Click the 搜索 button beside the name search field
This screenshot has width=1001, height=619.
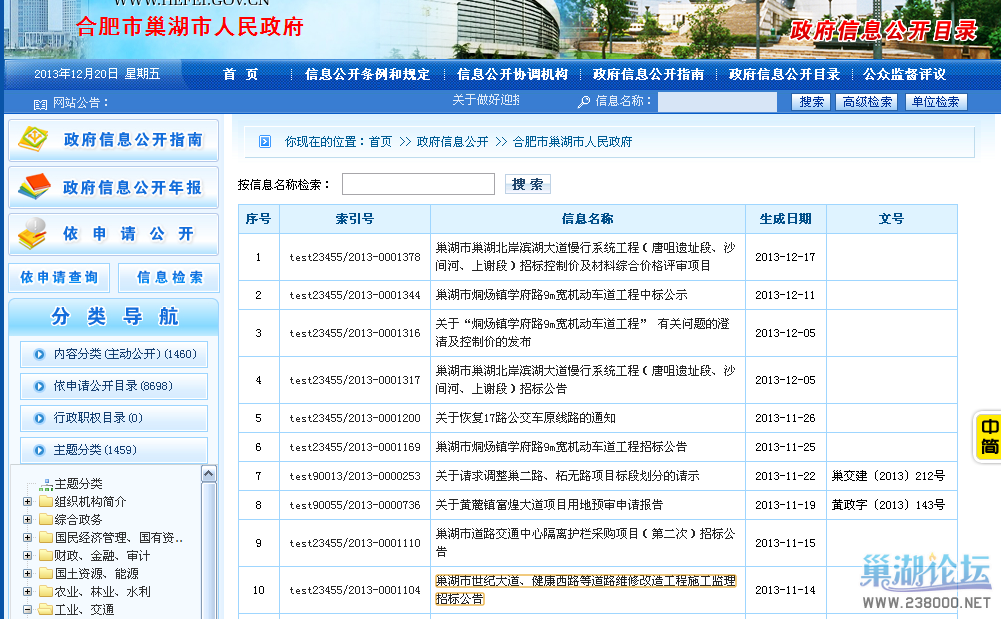pyautogui.click(x=527, y=184)
